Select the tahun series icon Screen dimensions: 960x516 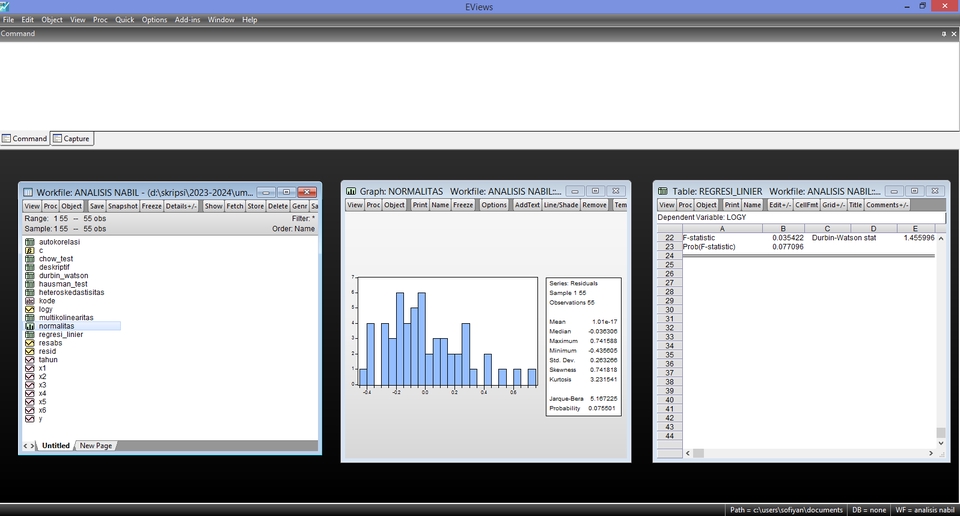click(x=29, y=360)
